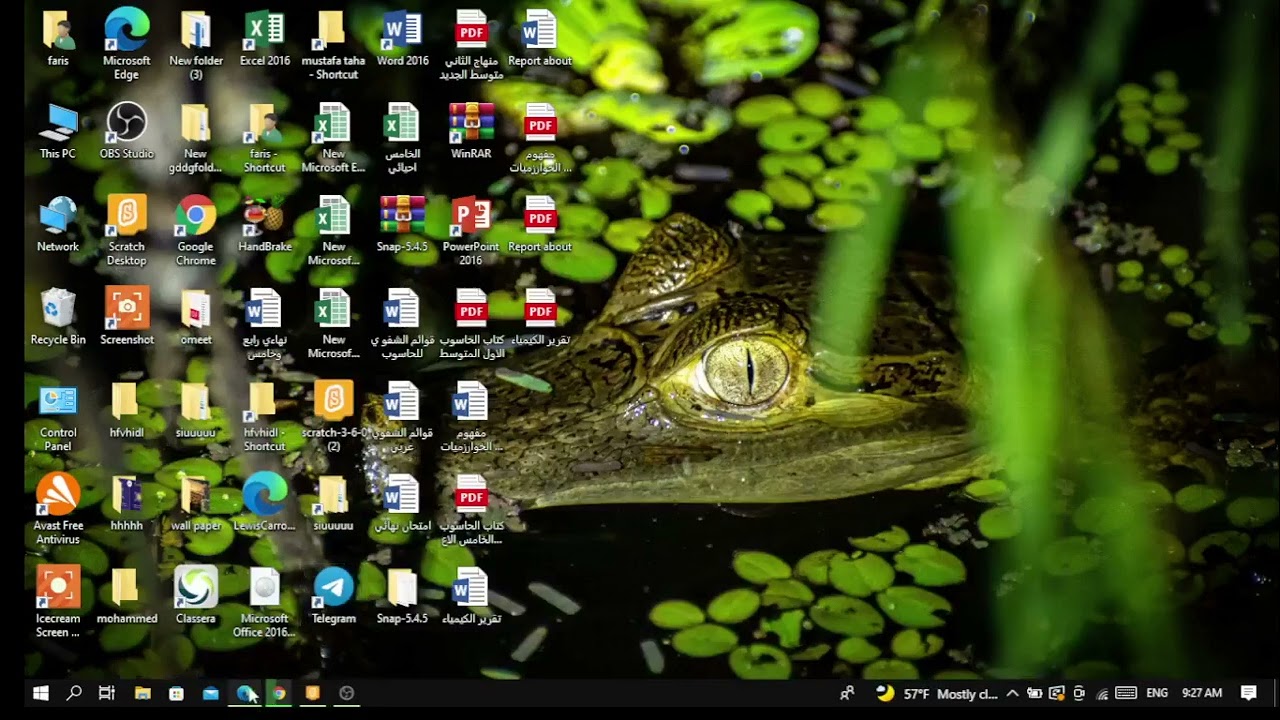Screen dimensions: 1280x720
Task: Open the Windows Start menu
Action: (41, 693)
